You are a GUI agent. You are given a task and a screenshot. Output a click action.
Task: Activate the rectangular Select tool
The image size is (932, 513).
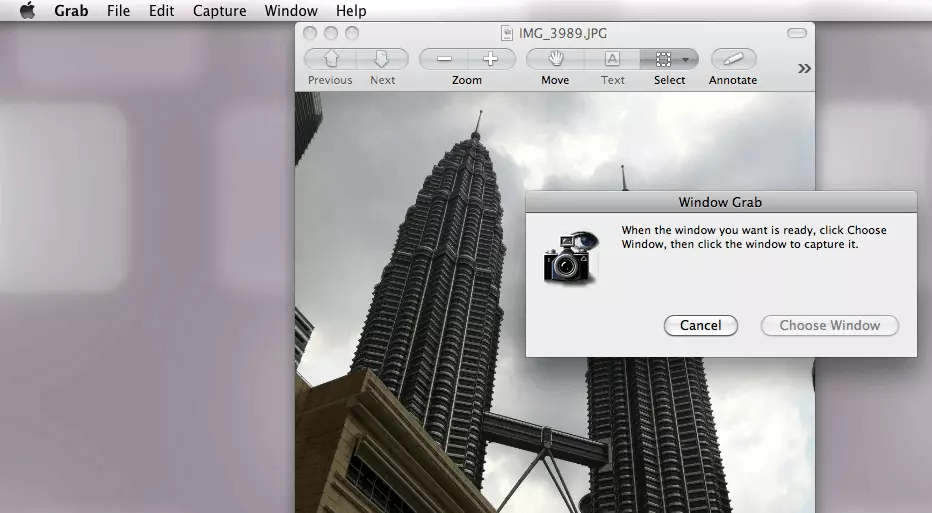663,59
